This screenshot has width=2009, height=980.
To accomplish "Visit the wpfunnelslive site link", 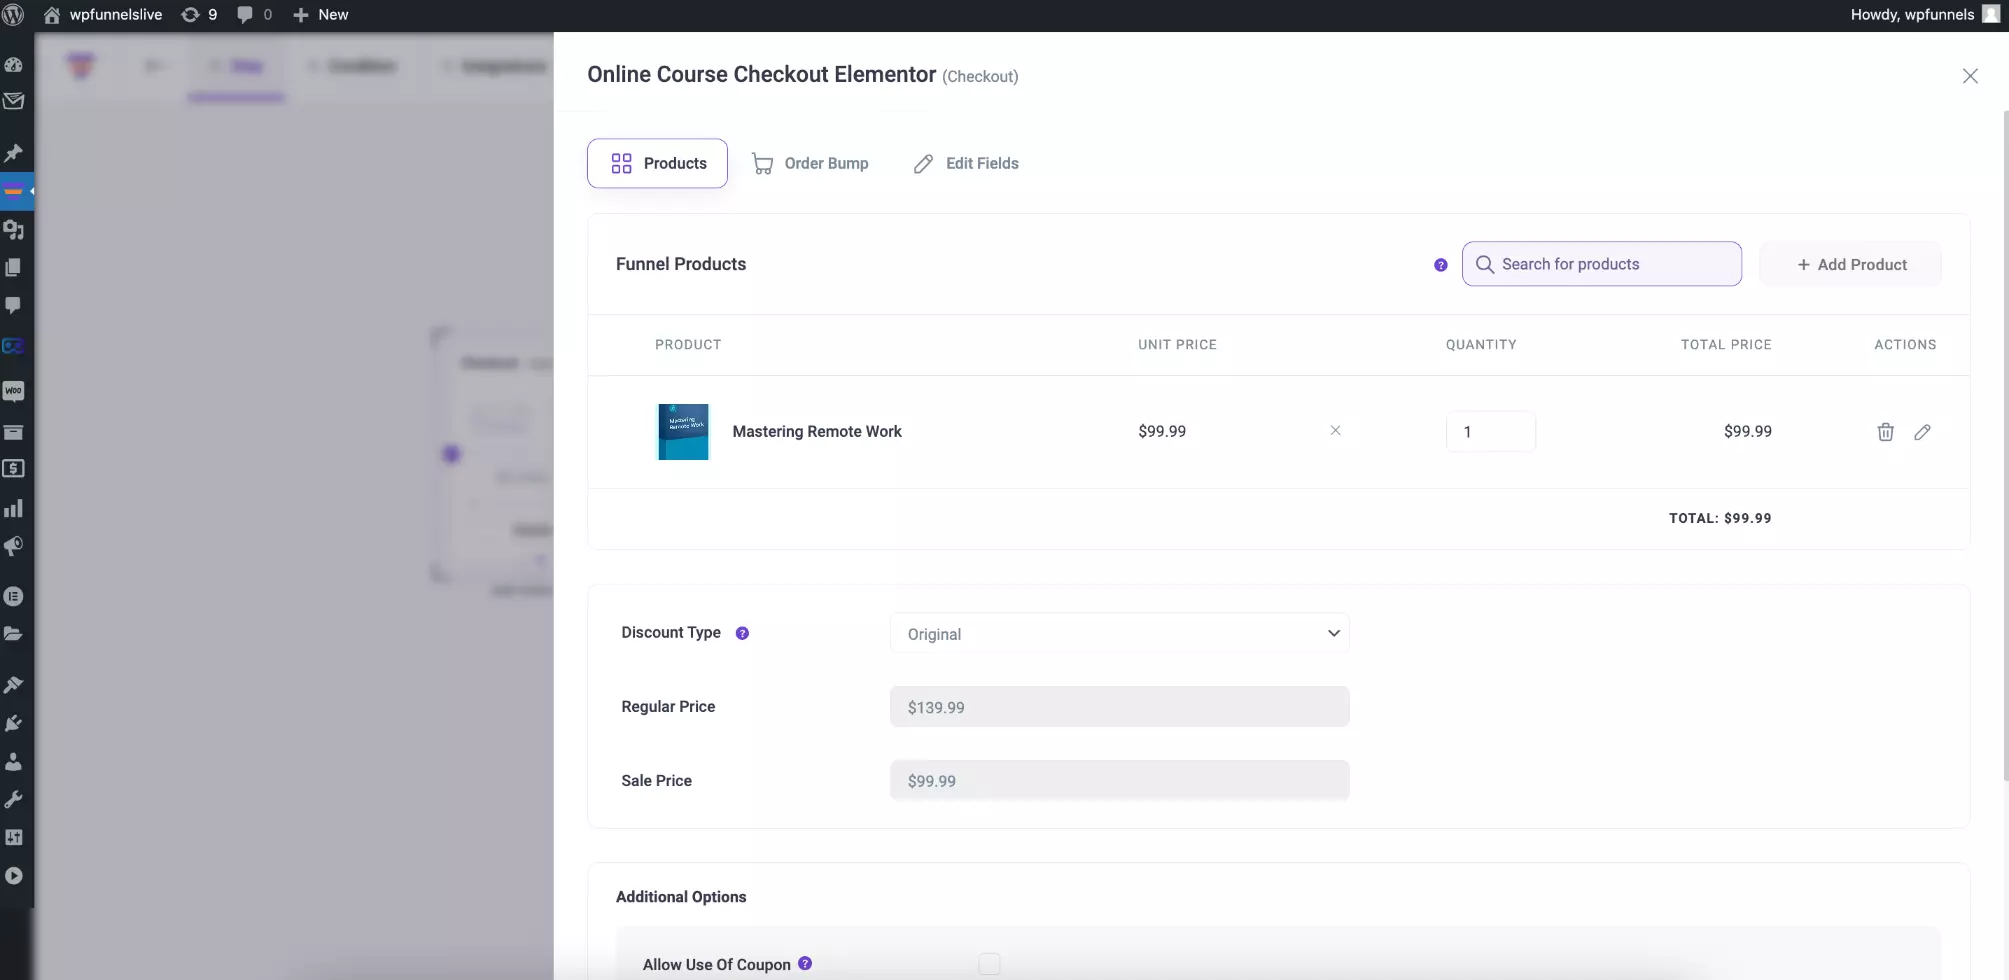I will [x=103, y=15].
